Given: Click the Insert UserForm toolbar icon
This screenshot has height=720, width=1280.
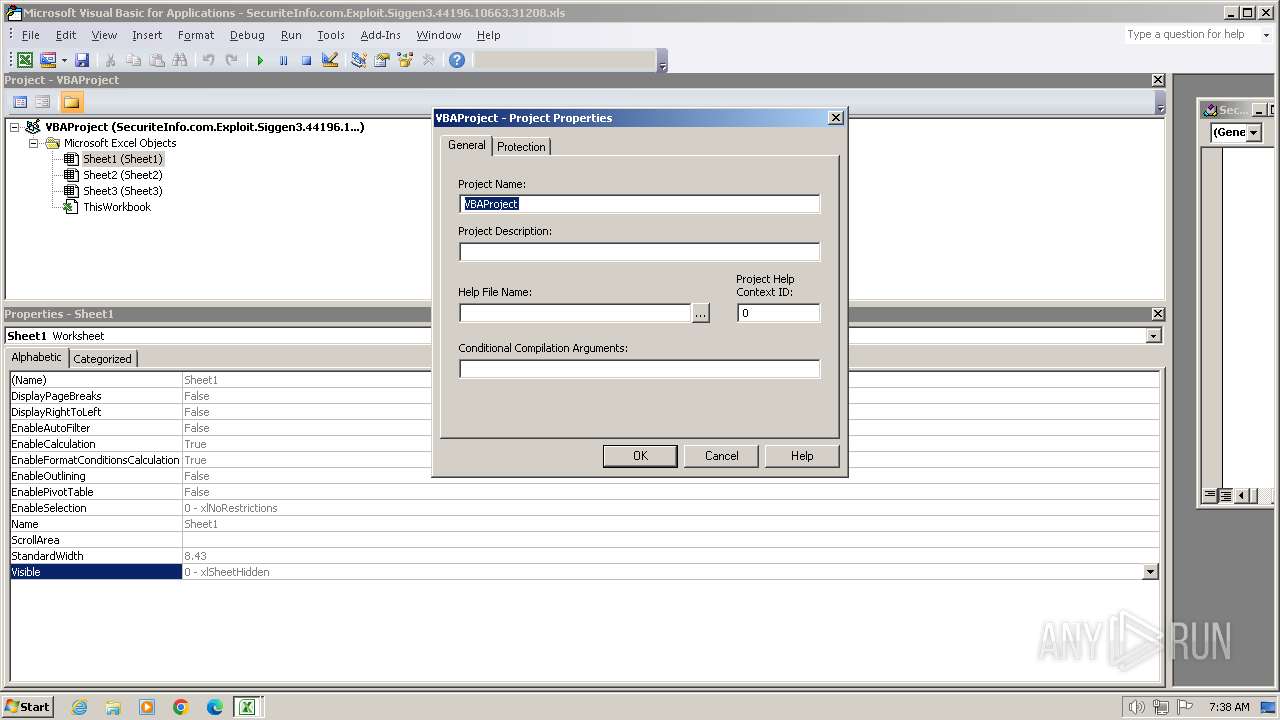Looking at the screenshot, I should [47, 61].
